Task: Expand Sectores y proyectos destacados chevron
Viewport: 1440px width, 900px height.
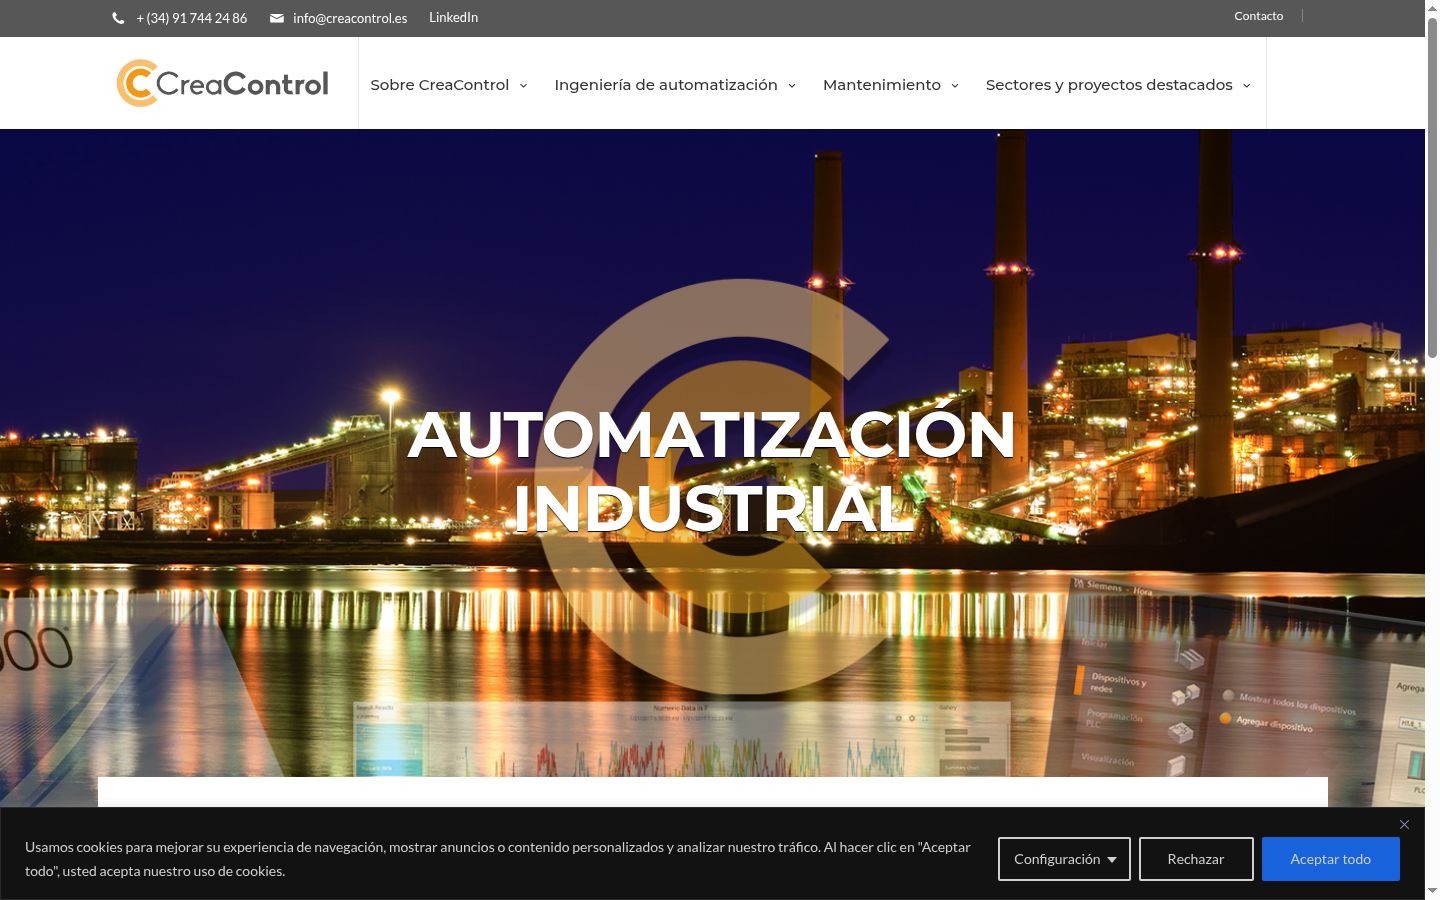Action: (1247, 86)
